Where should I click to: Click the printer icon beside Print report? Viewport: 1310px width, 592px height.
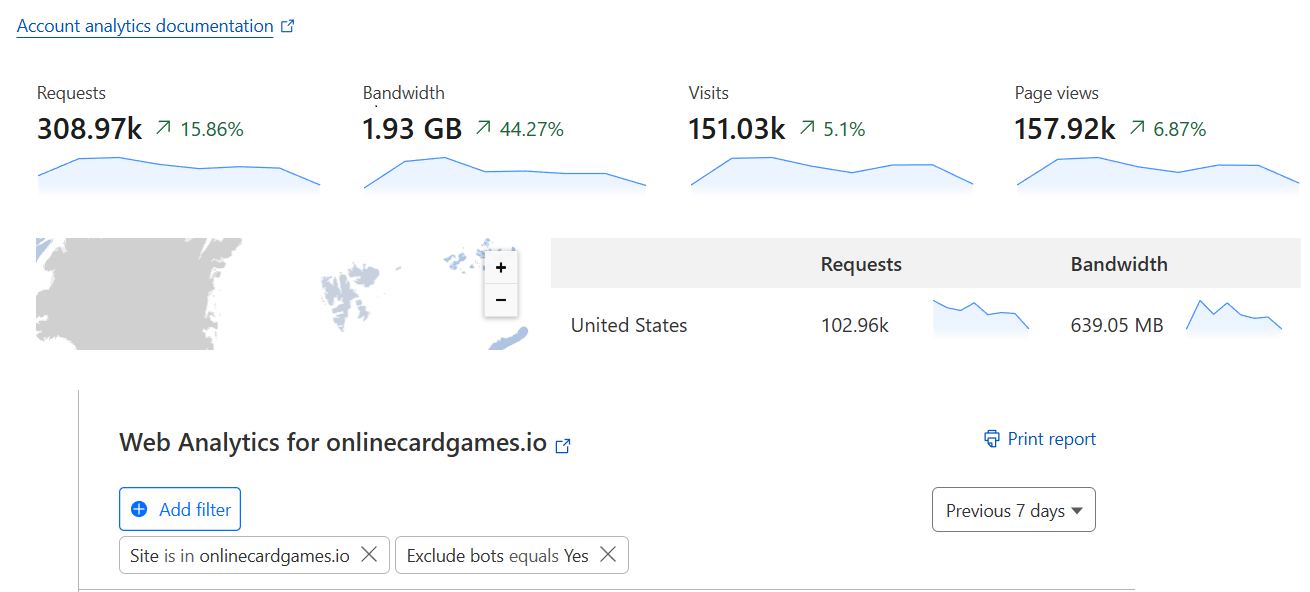990,438
